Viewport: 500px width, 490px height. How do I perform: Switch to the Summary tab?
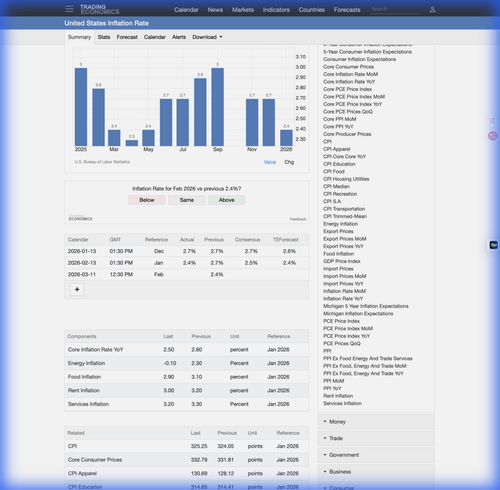click(79, 37)
